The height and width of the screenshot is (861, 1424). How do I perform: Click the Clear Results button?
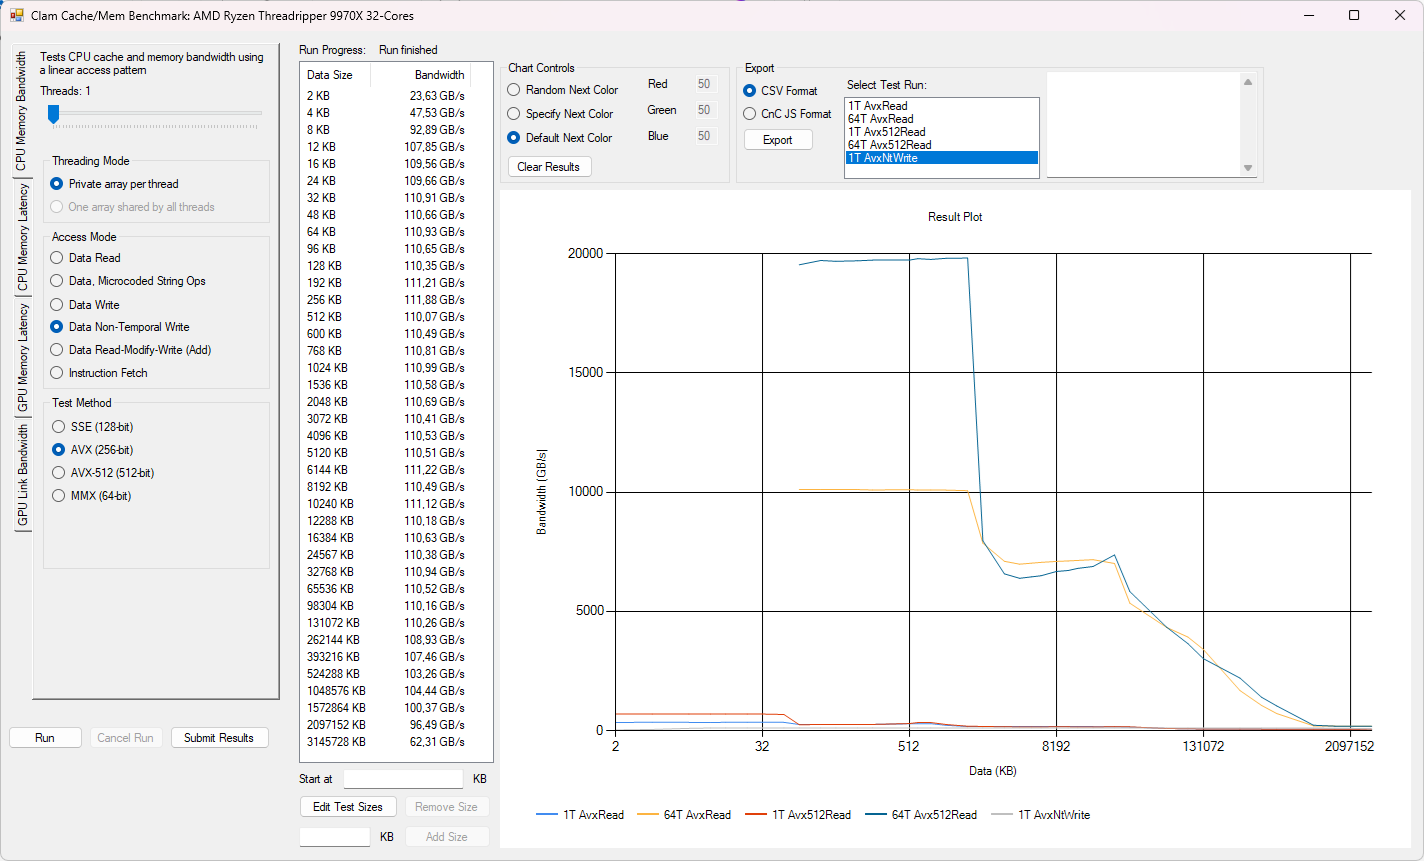[x=549, y=167]
